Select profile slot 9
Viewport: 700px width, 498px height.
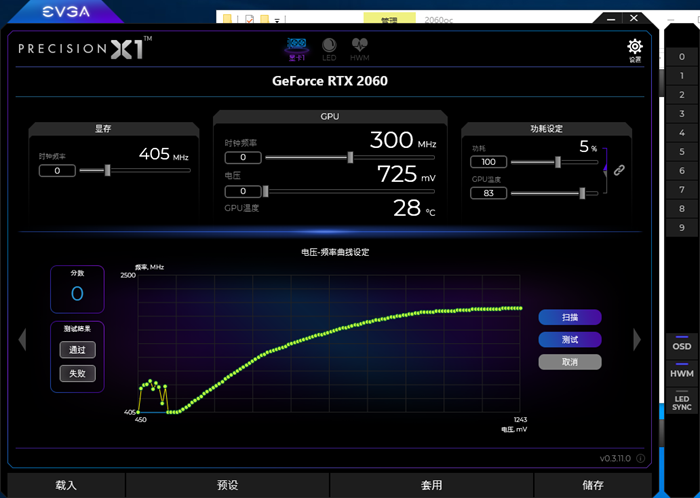[682, 228]
